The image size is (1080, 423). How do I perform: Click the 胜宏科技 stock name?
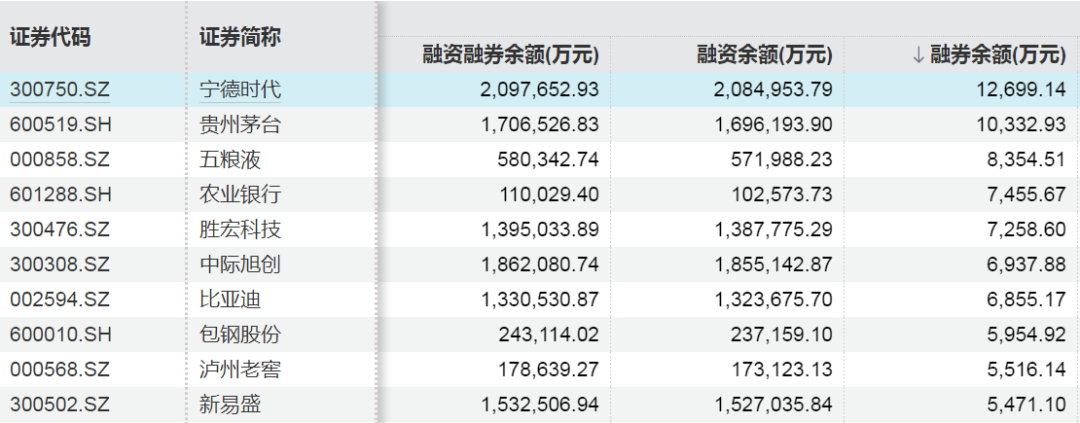(x=240, y=229)
